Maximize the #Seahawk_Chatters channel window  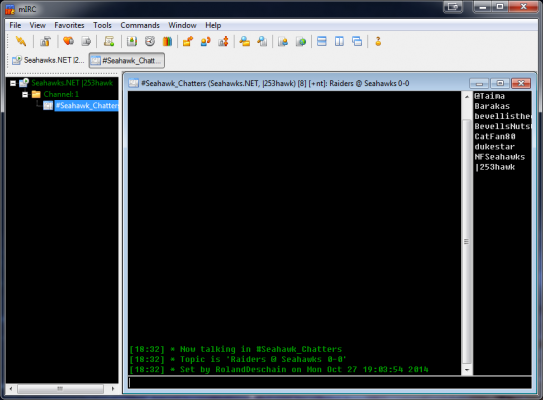(500, 83)
